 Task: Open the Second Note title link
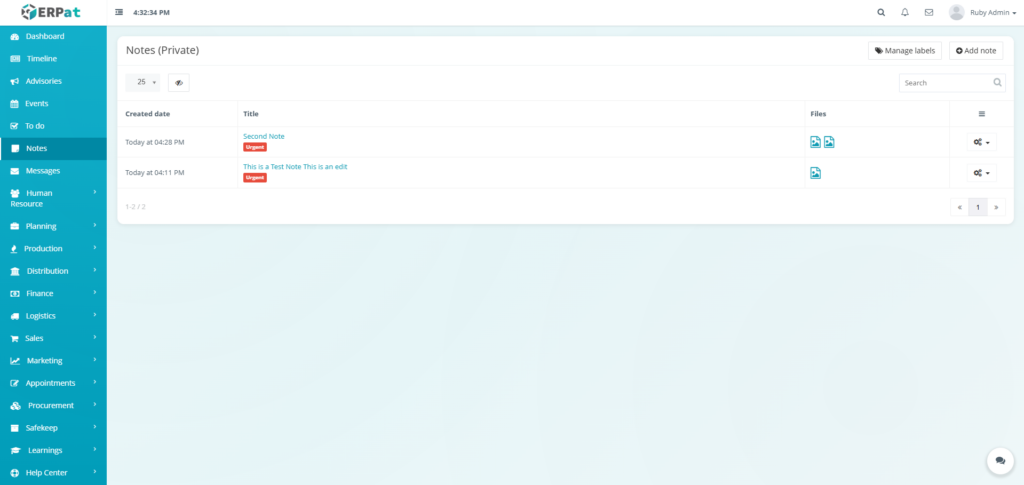pyautogui.click(x=264, y=136)
